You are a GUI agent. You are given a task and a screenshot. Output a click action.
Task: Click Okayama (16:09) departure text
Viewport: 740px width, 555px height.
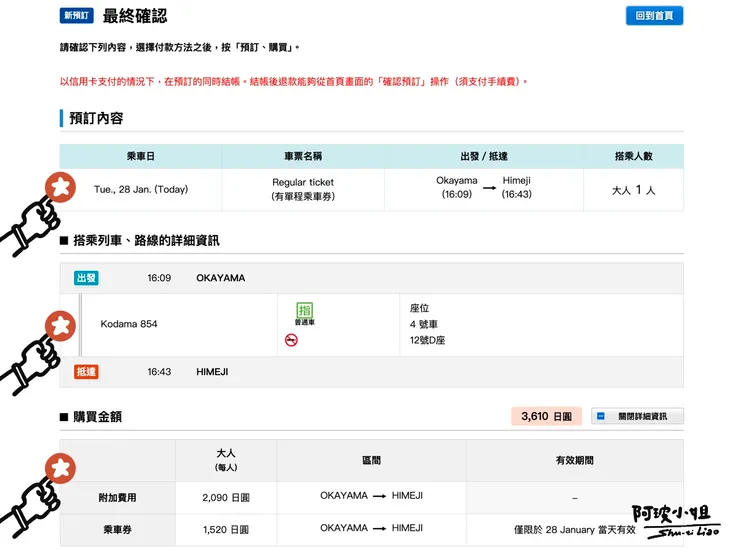click(456, 187)
